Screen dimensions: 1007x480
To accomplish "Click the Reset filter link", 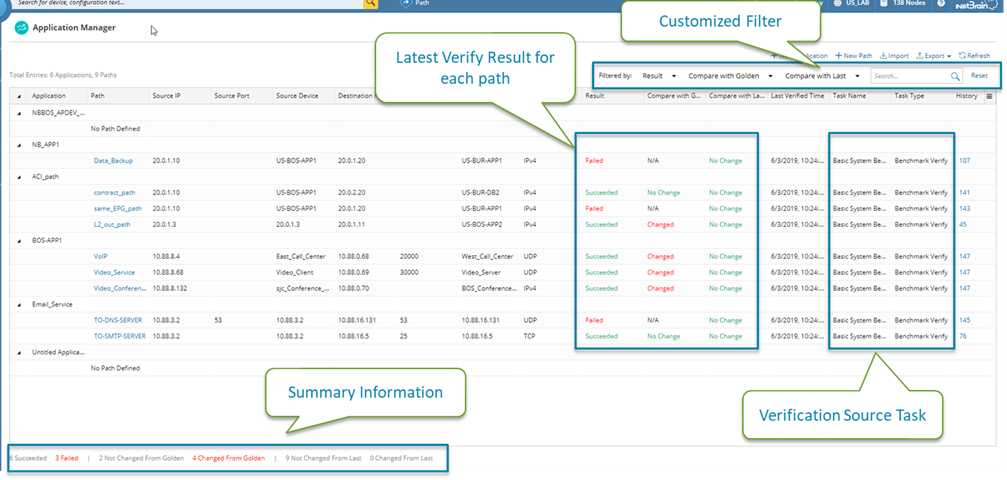I will [x=979, y=76].
